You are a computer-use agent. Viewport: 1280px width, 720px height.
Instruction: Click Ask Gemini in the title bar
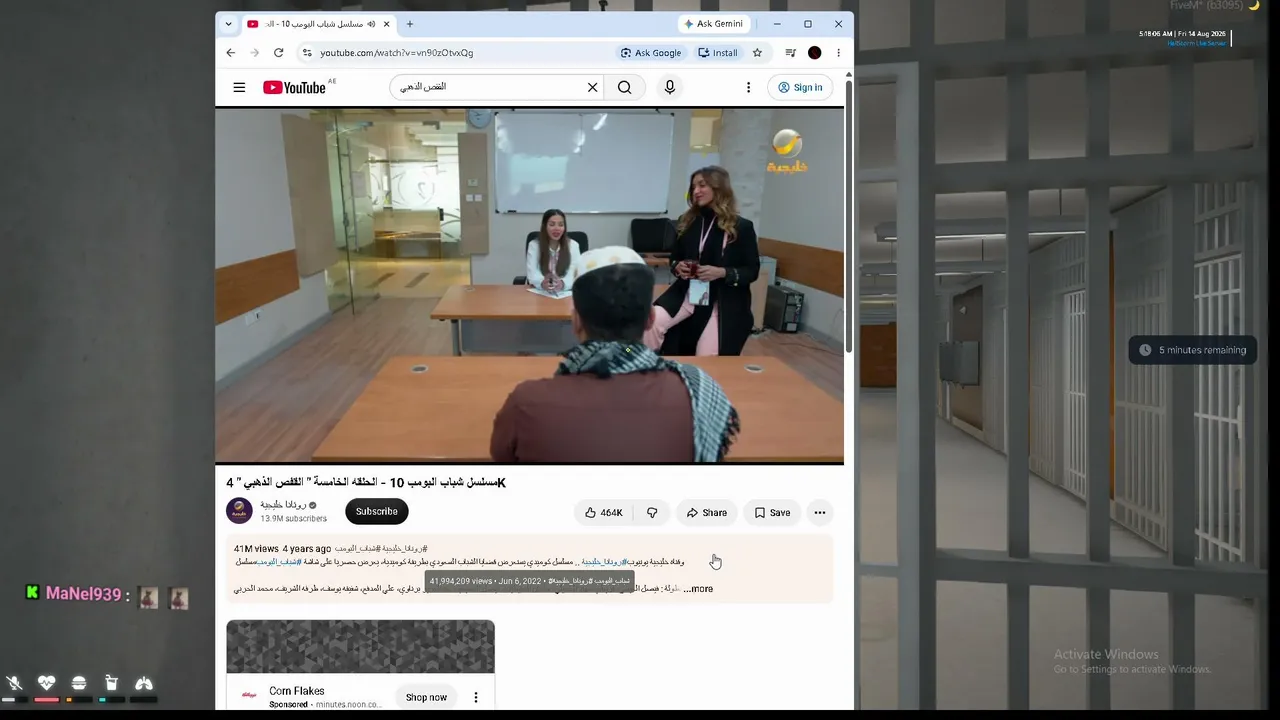713,24
